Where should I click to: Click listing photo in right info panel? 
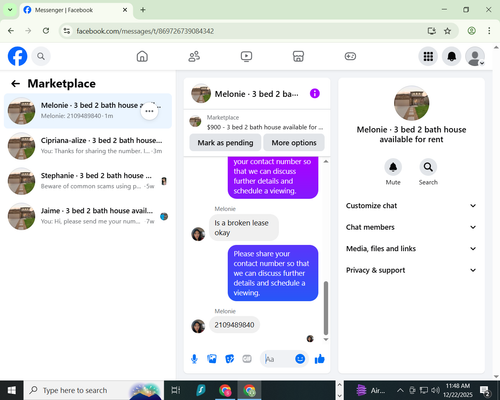(x=411, y=103)
